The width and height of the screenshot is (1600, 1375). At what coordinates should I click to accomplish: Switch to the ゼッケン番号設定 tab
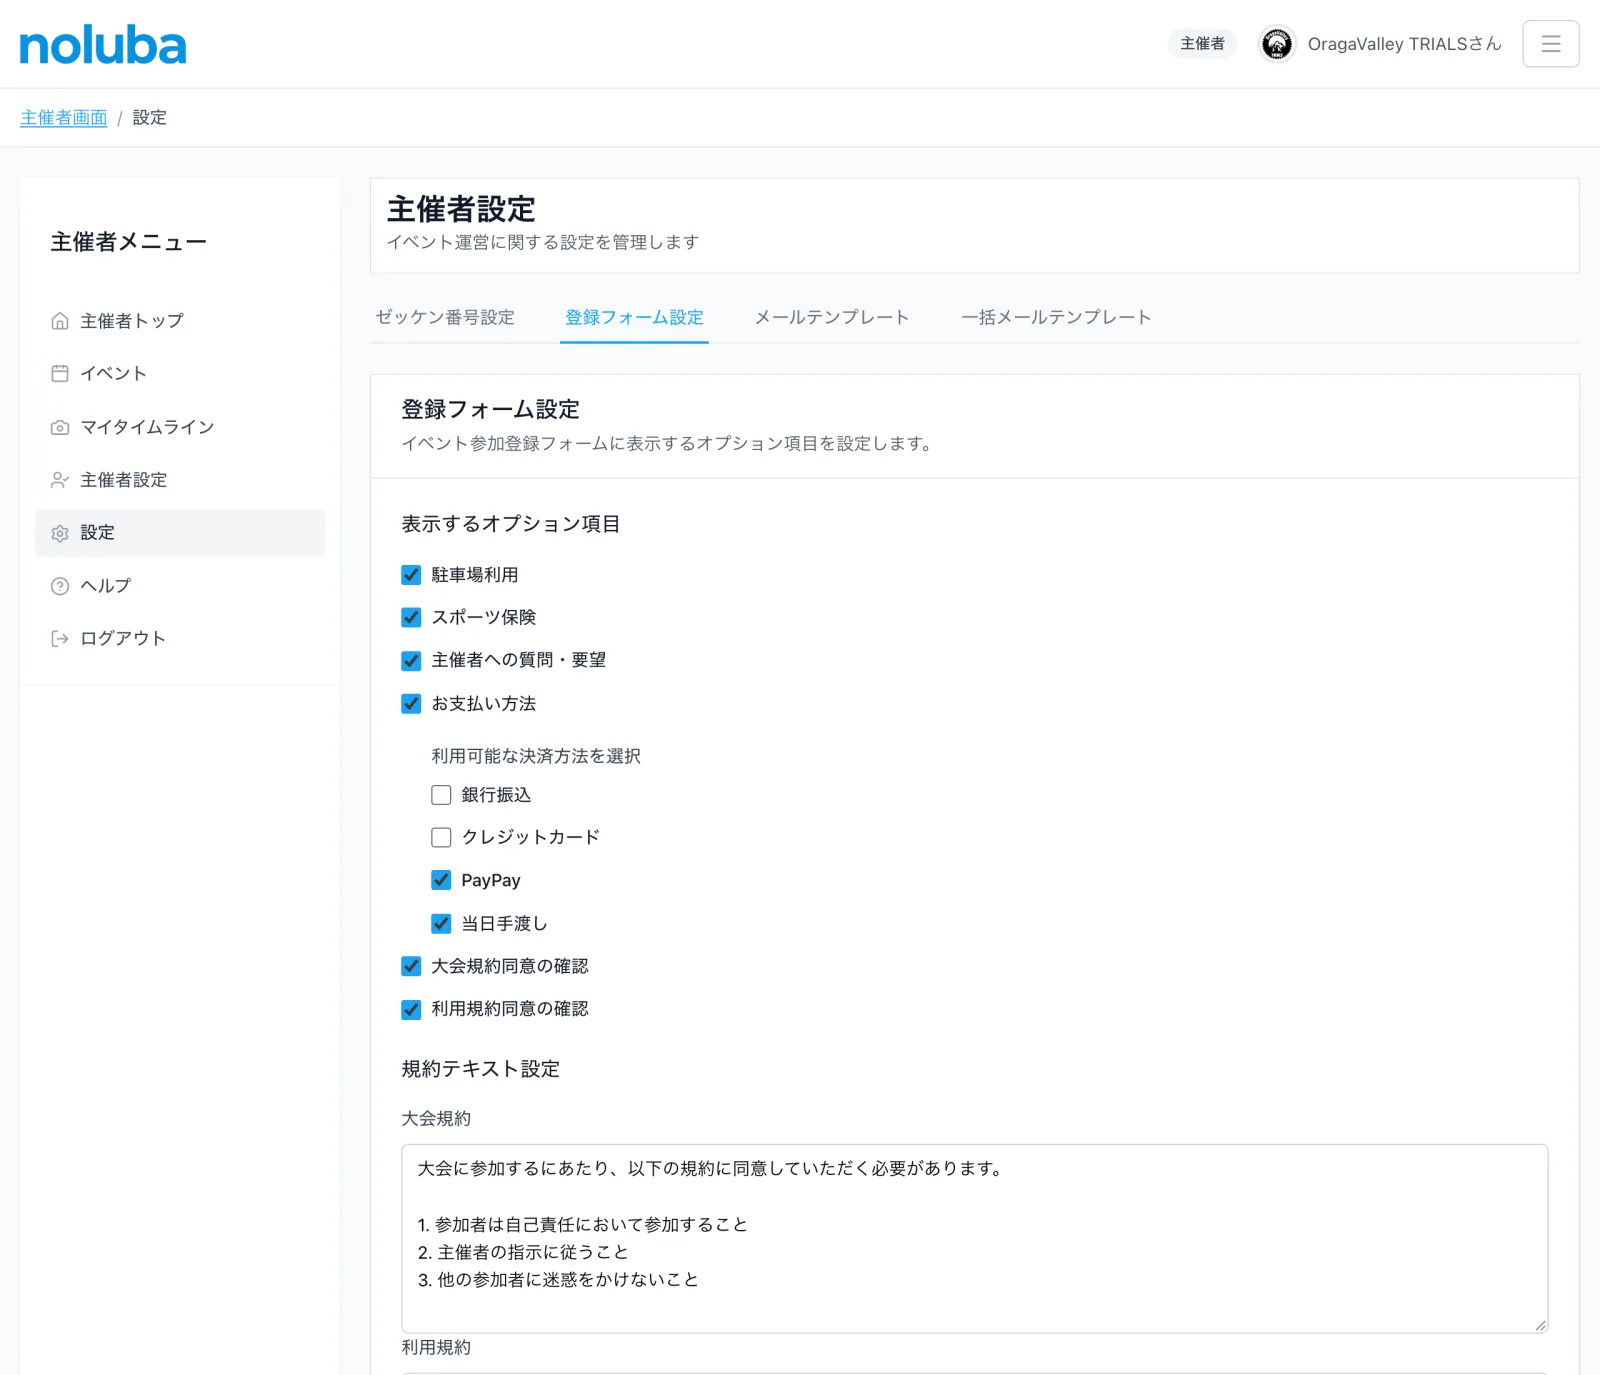[445, 317]
